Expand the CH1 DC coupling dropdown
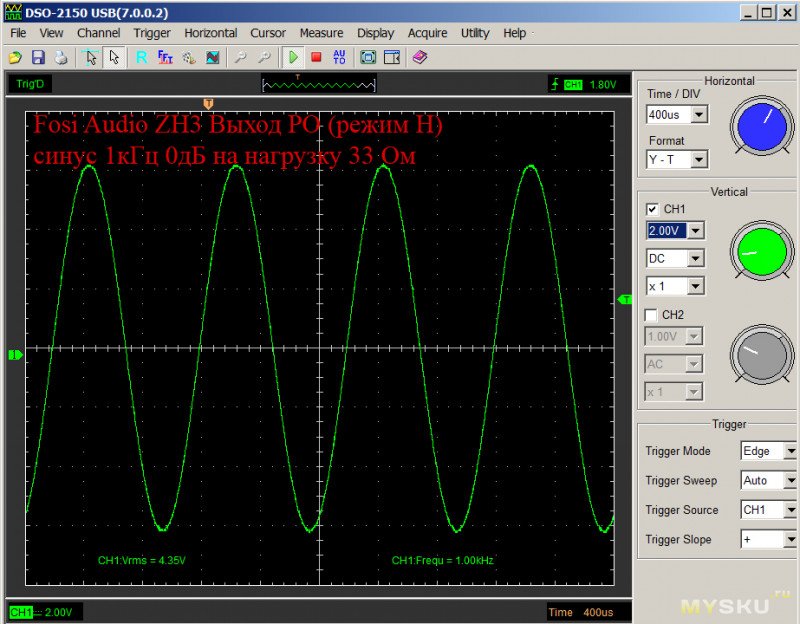The height and width of the screenshot is (624, 800). point(696,258)
